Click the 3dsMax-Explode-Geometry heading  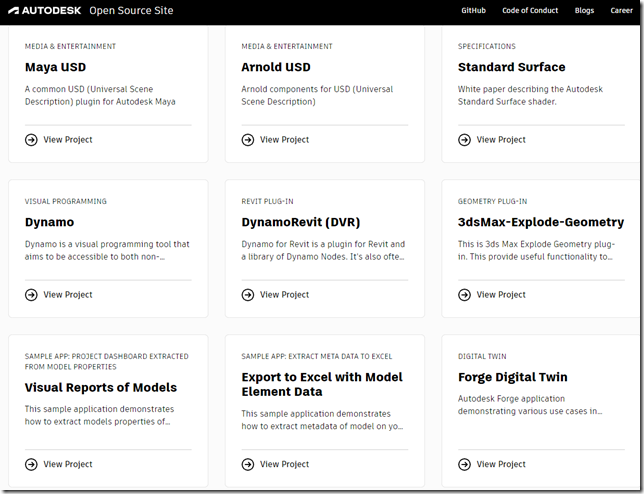pyautogui.click(x=541, y=222)
